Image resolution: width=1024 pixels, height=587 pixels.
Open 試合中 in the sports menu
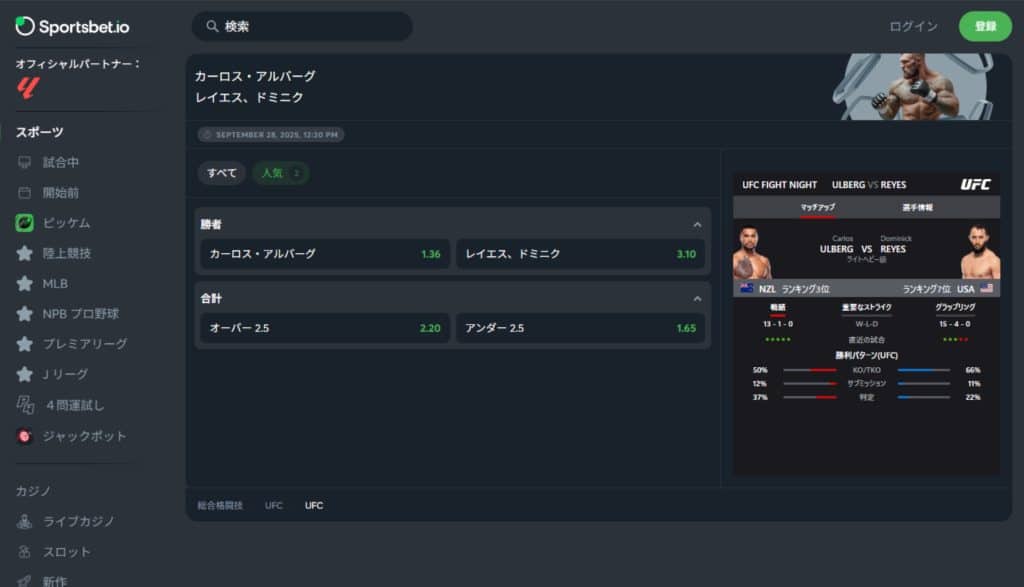click(x=61, y=162)
